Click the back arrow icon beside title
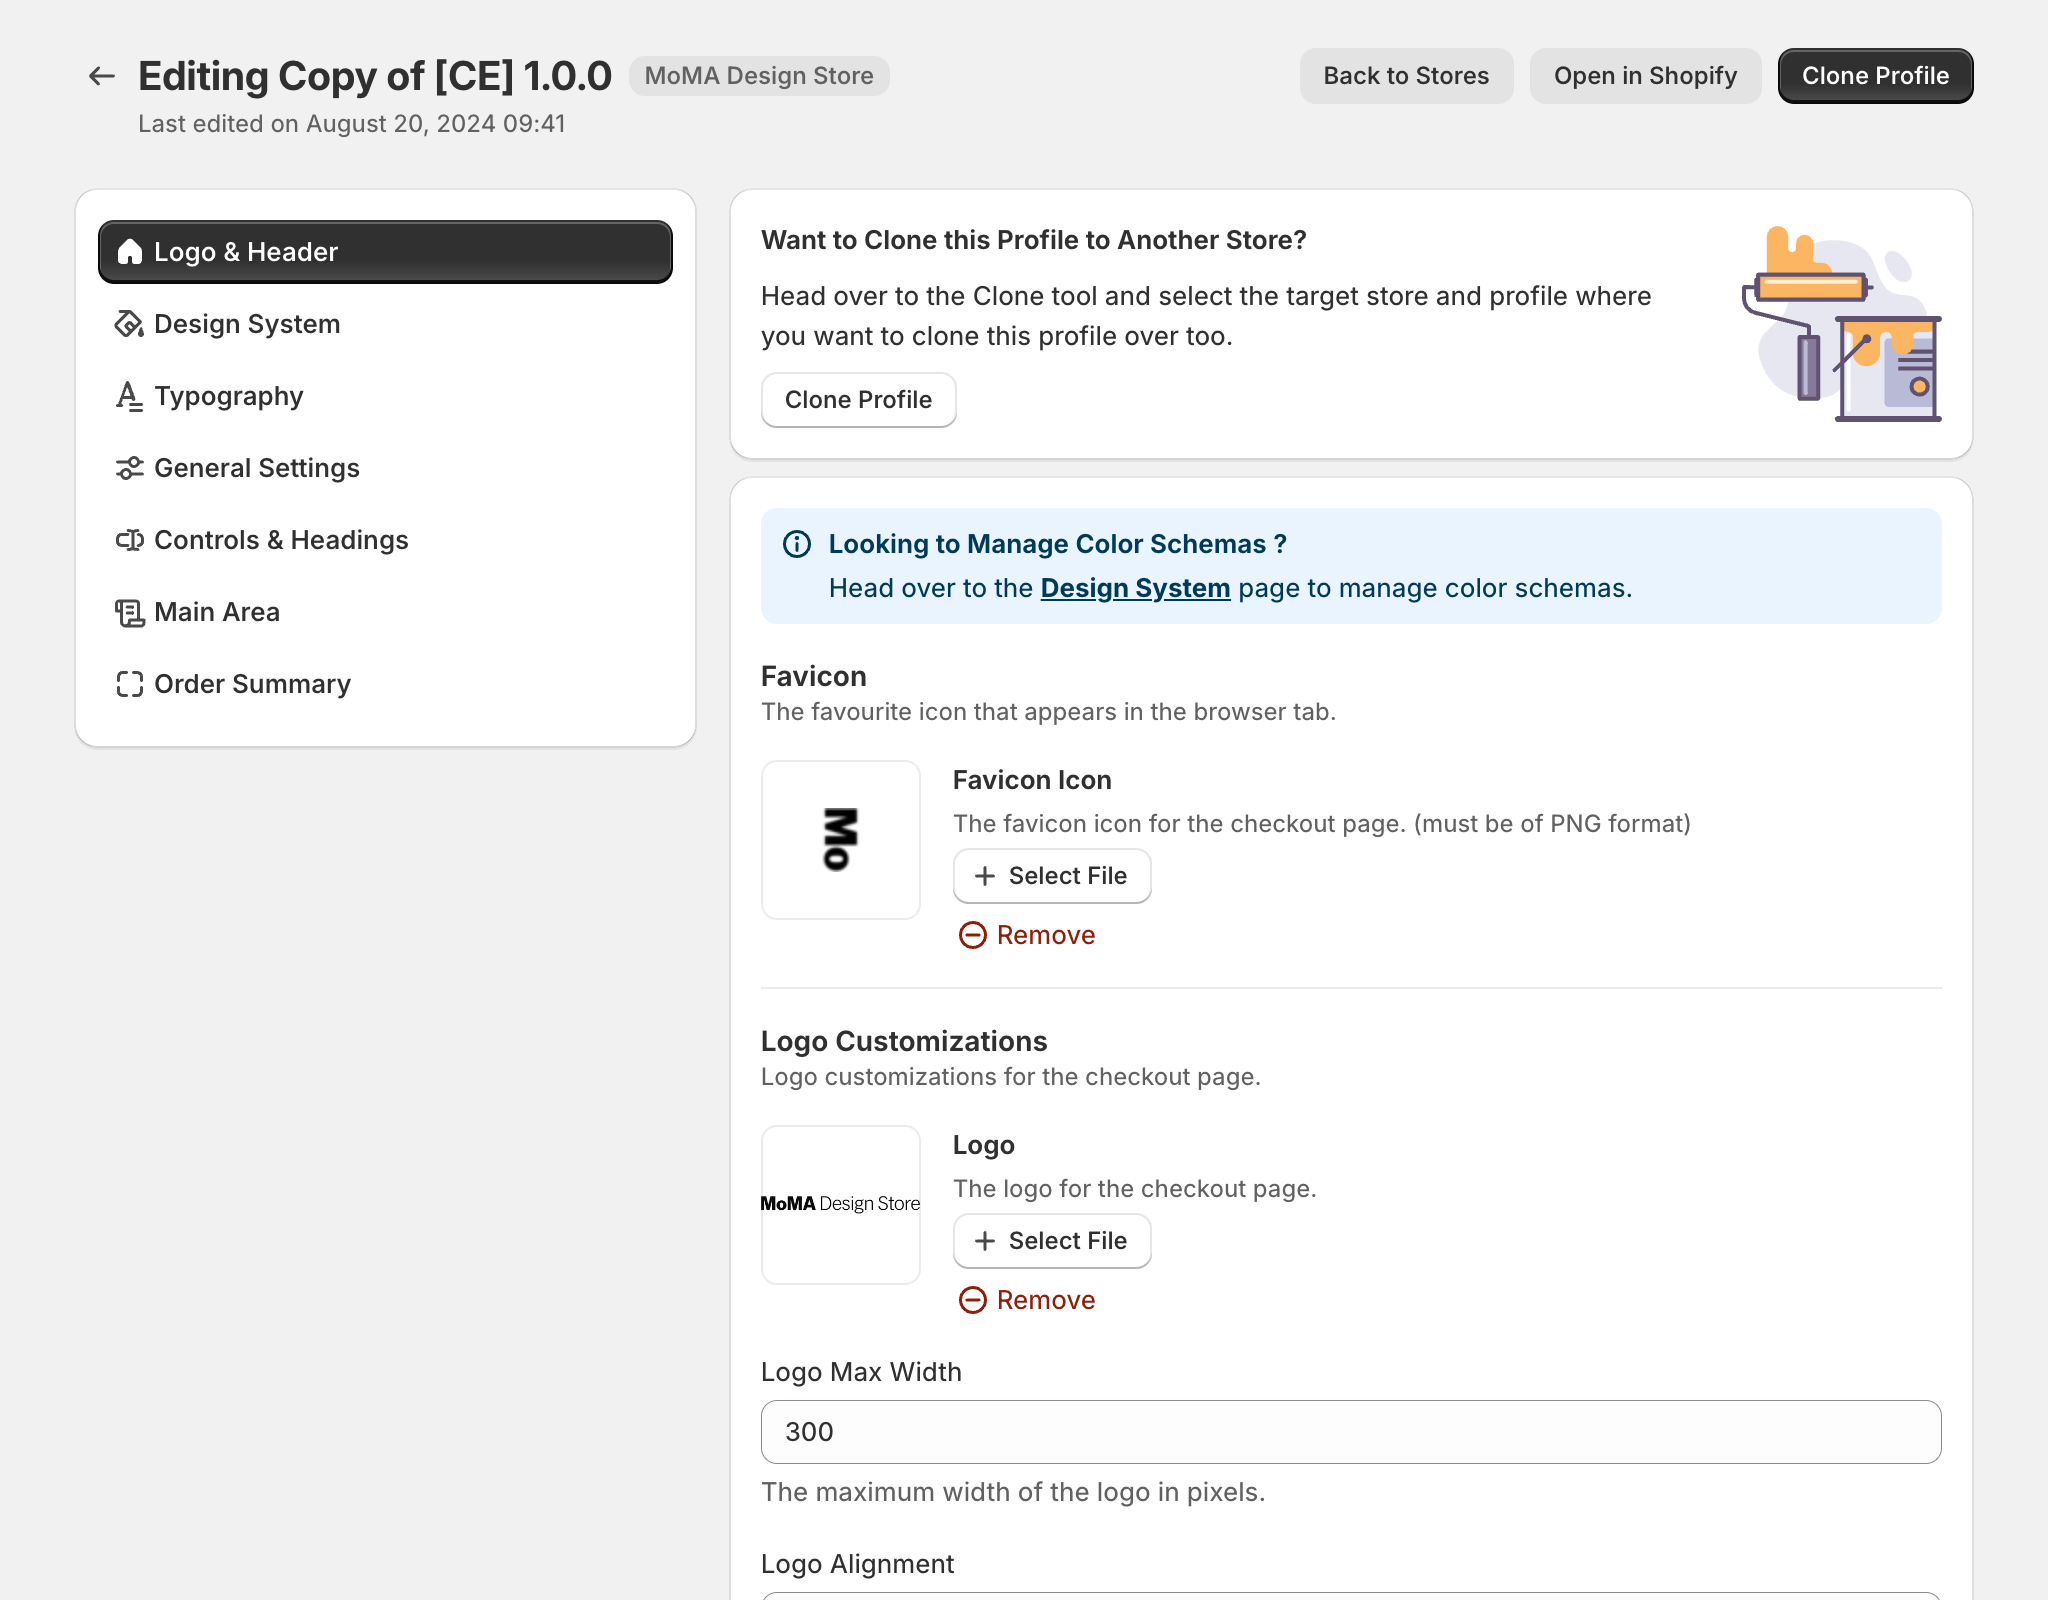Image resolution: width=2048 pixels, height=1600 pixels. [x=101, y=76]
